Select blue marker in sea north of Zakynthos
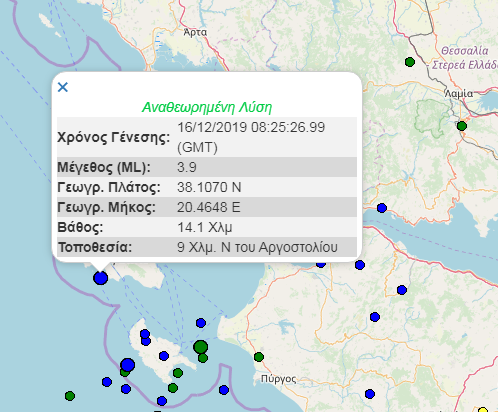The width and height of the screenshot is (498, 412). coord(201,323)
